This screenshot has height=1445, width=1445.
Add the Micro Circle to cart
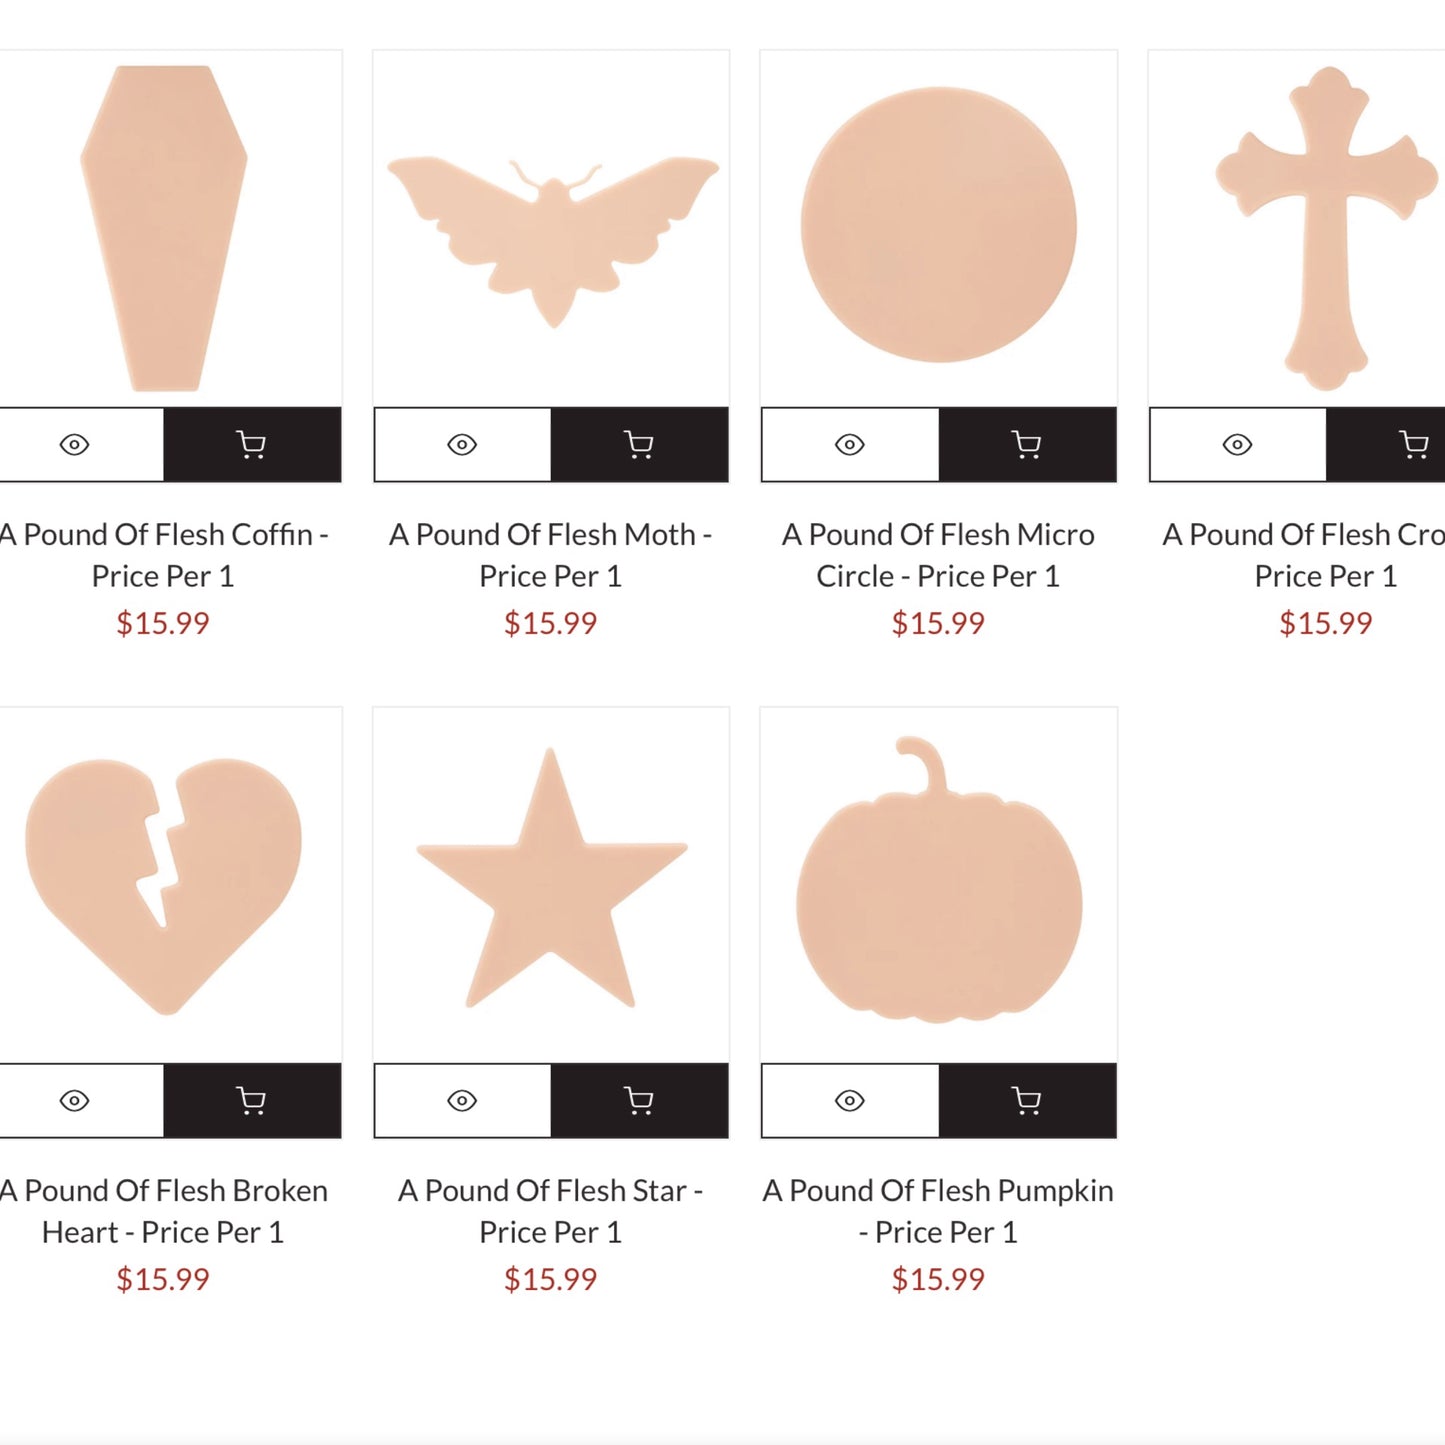click(x=1027, y=444)
